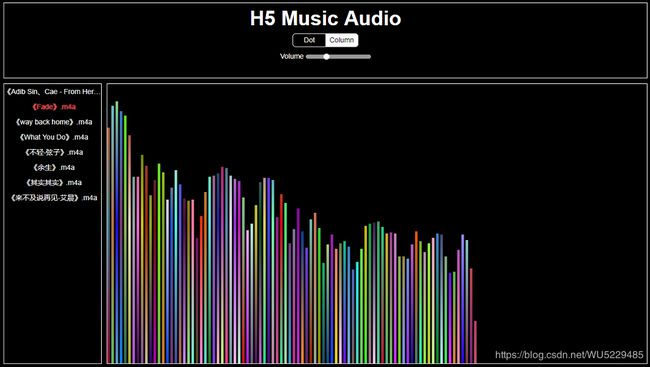Play the track 《余生》.m4a
This screenshot has height=367, width=650.
53,168
